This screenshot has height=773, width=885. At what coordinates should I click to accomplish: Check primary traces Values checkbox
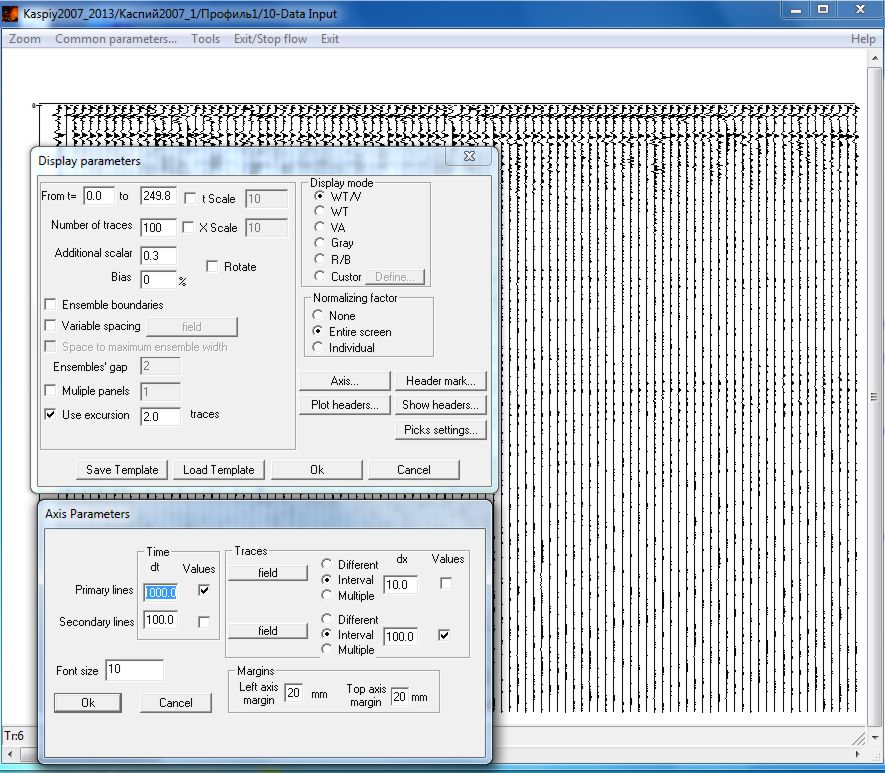(445, 583)
